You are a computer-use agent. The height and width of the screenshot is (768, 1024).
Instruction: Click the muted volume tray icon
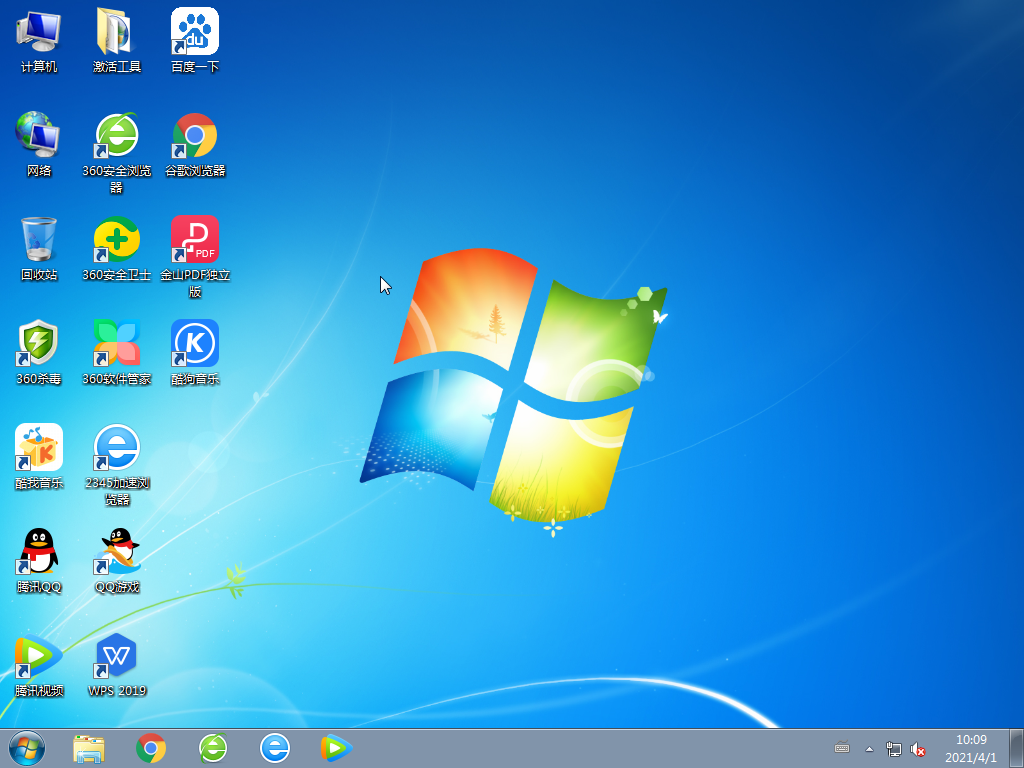(917, 748)
